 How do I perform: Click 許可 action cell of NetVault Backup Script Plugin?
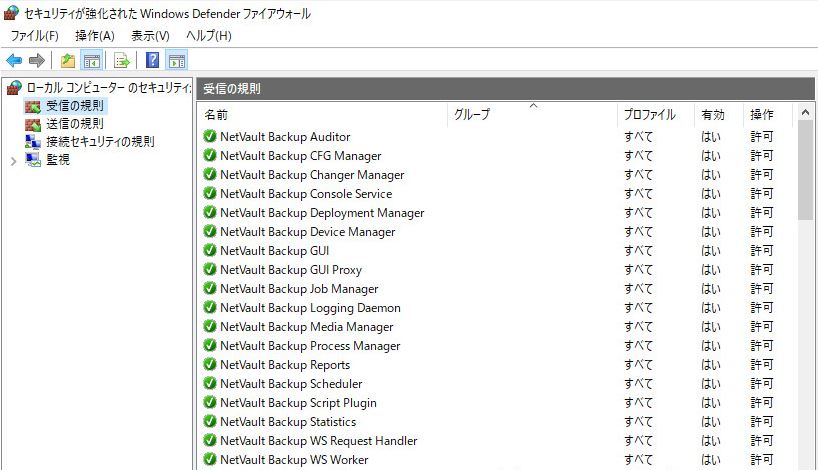[x=762, y=403]
